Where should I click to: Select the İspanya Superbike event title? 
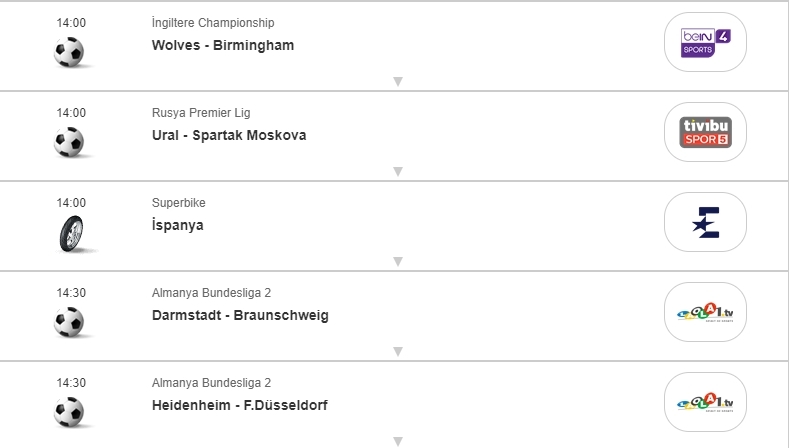177,225
